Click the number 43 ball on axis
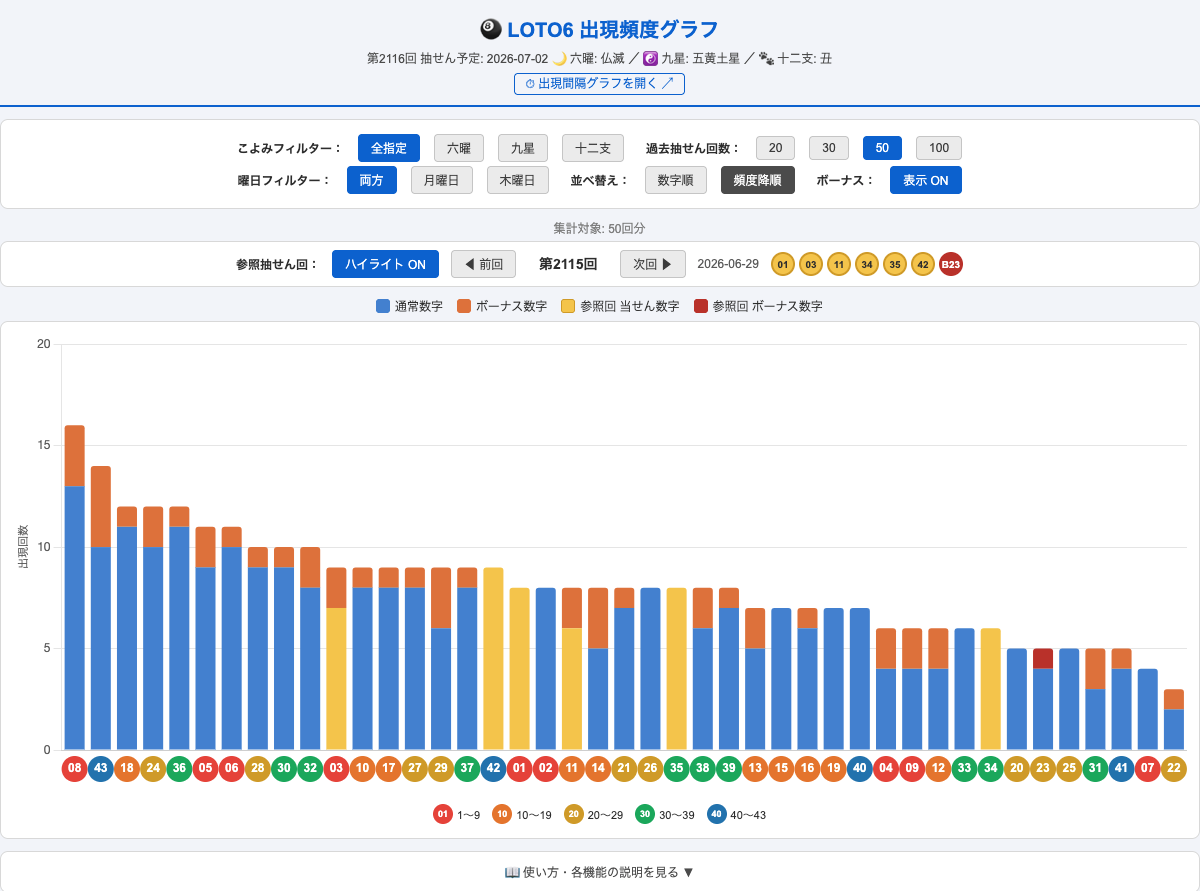1200x891 pixels. click(101, 769)
